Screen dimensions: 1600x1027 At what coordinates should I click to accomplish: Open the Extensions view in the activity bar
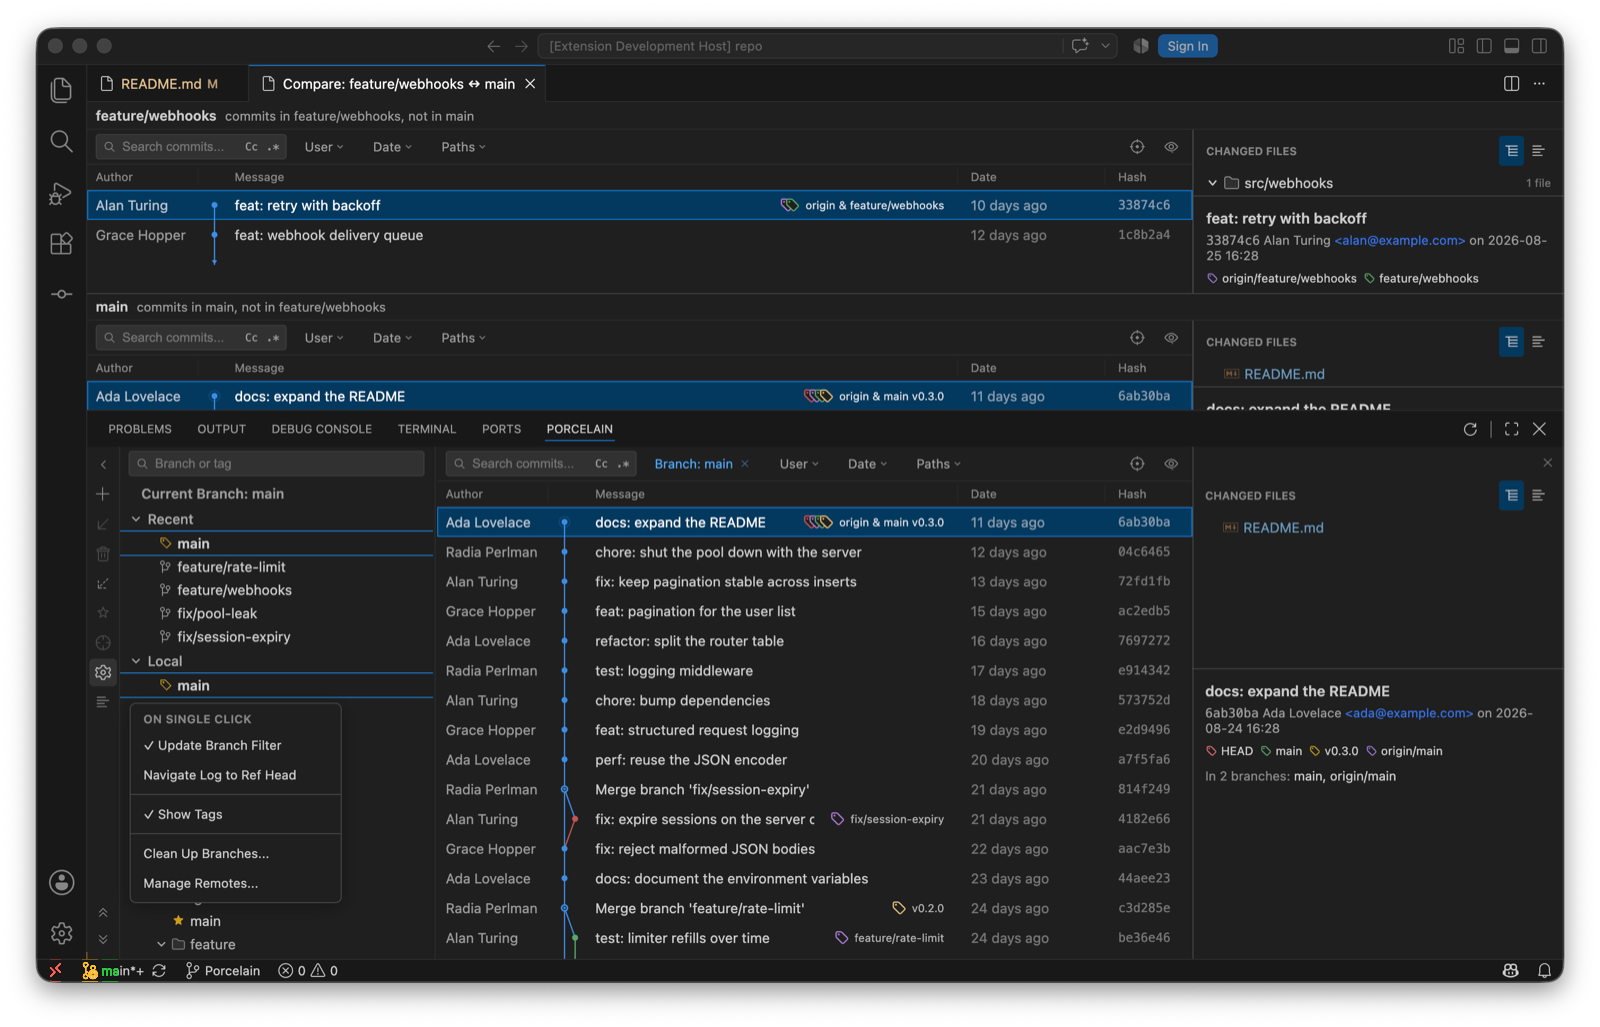[61, 243]
